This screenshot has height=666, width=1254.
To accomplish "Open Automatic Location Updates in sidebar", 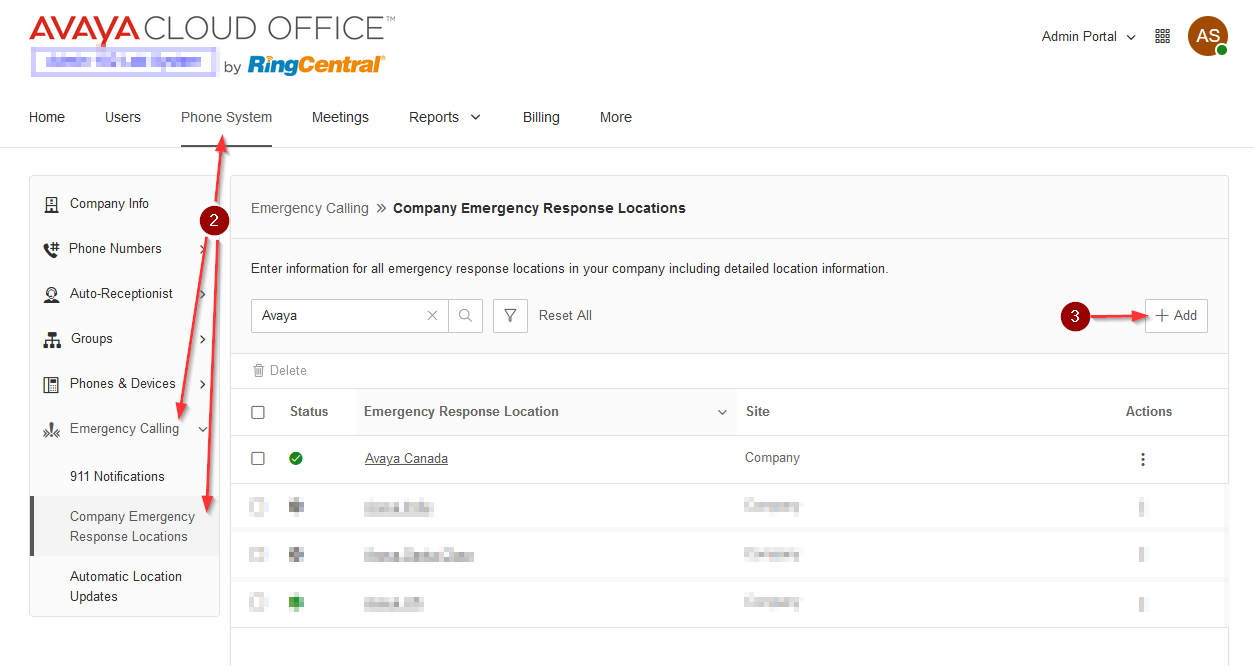I will pos(125,586).
